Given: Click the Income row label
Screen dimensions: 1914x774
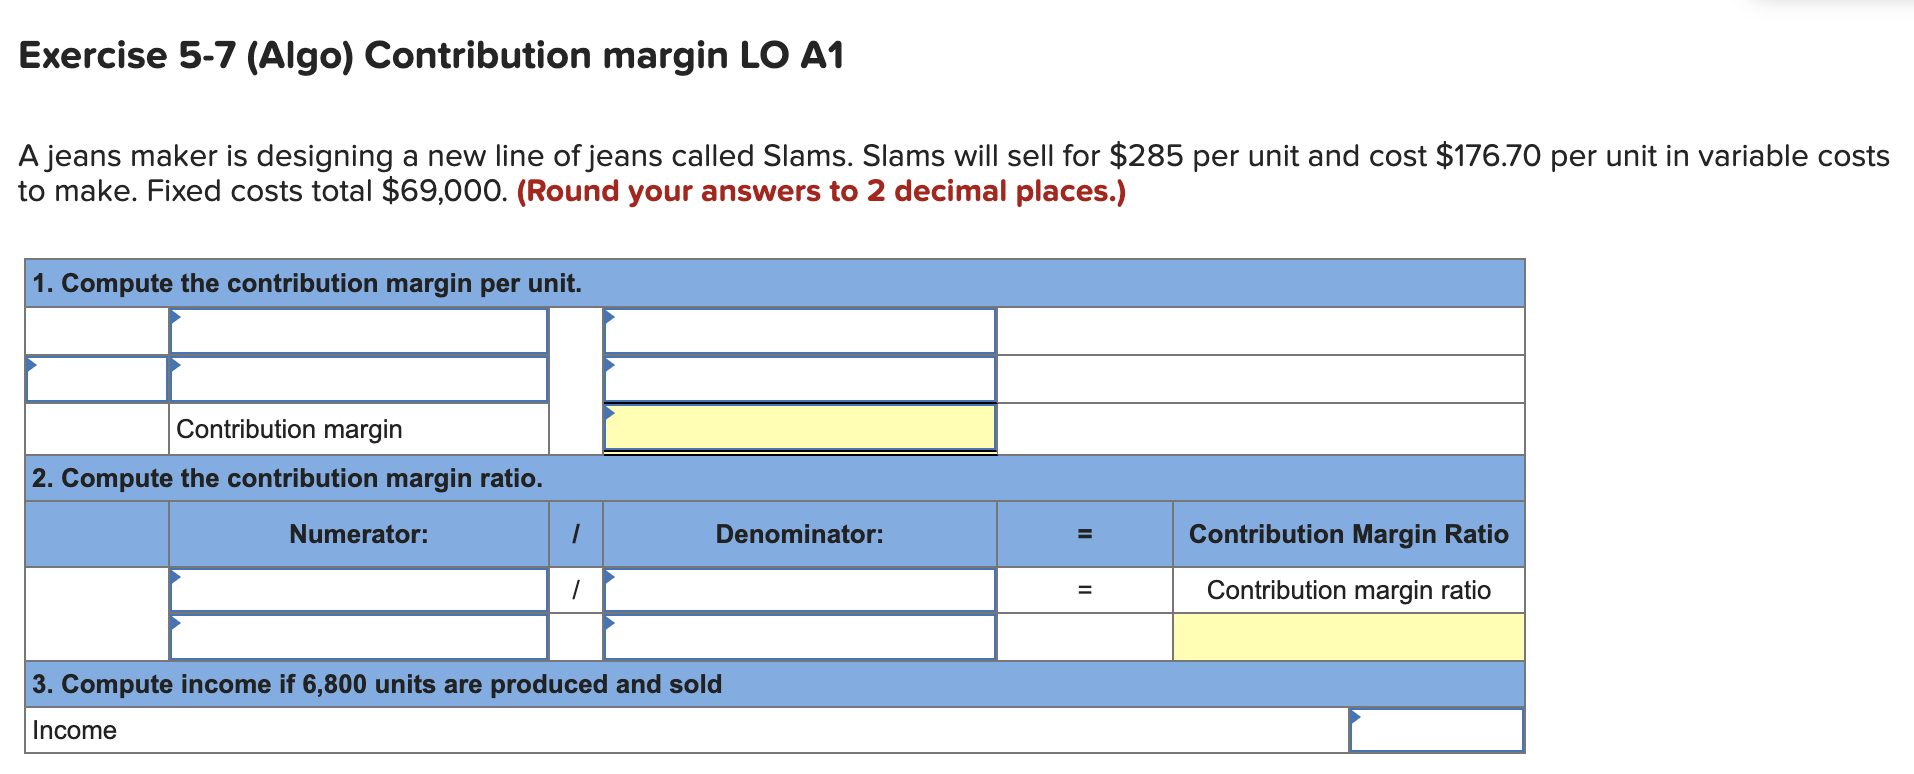Looking at the screenshot, I should (75, 731).
